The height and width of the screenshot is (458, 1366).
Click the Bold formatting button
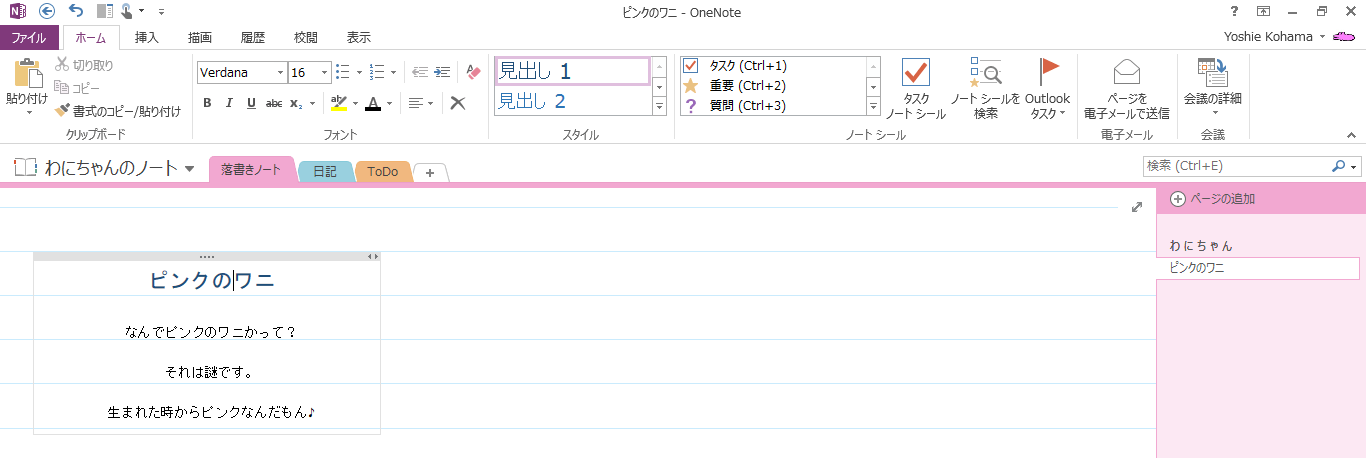[207, 103]
